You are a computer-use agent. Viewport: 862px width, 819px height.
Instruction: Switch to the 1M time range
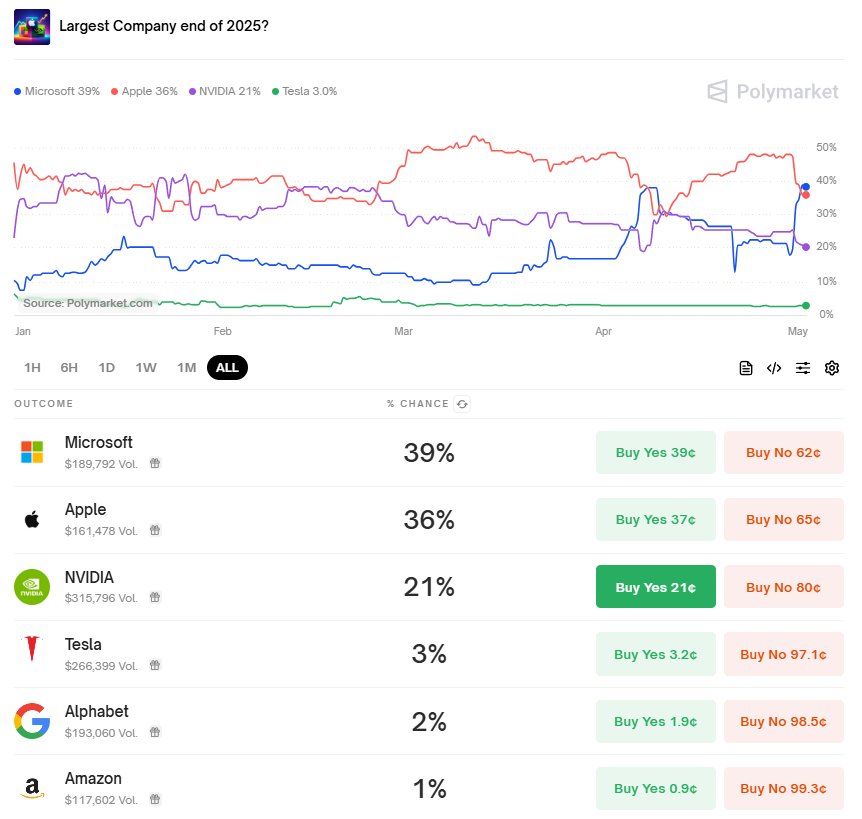coord(186,368)
